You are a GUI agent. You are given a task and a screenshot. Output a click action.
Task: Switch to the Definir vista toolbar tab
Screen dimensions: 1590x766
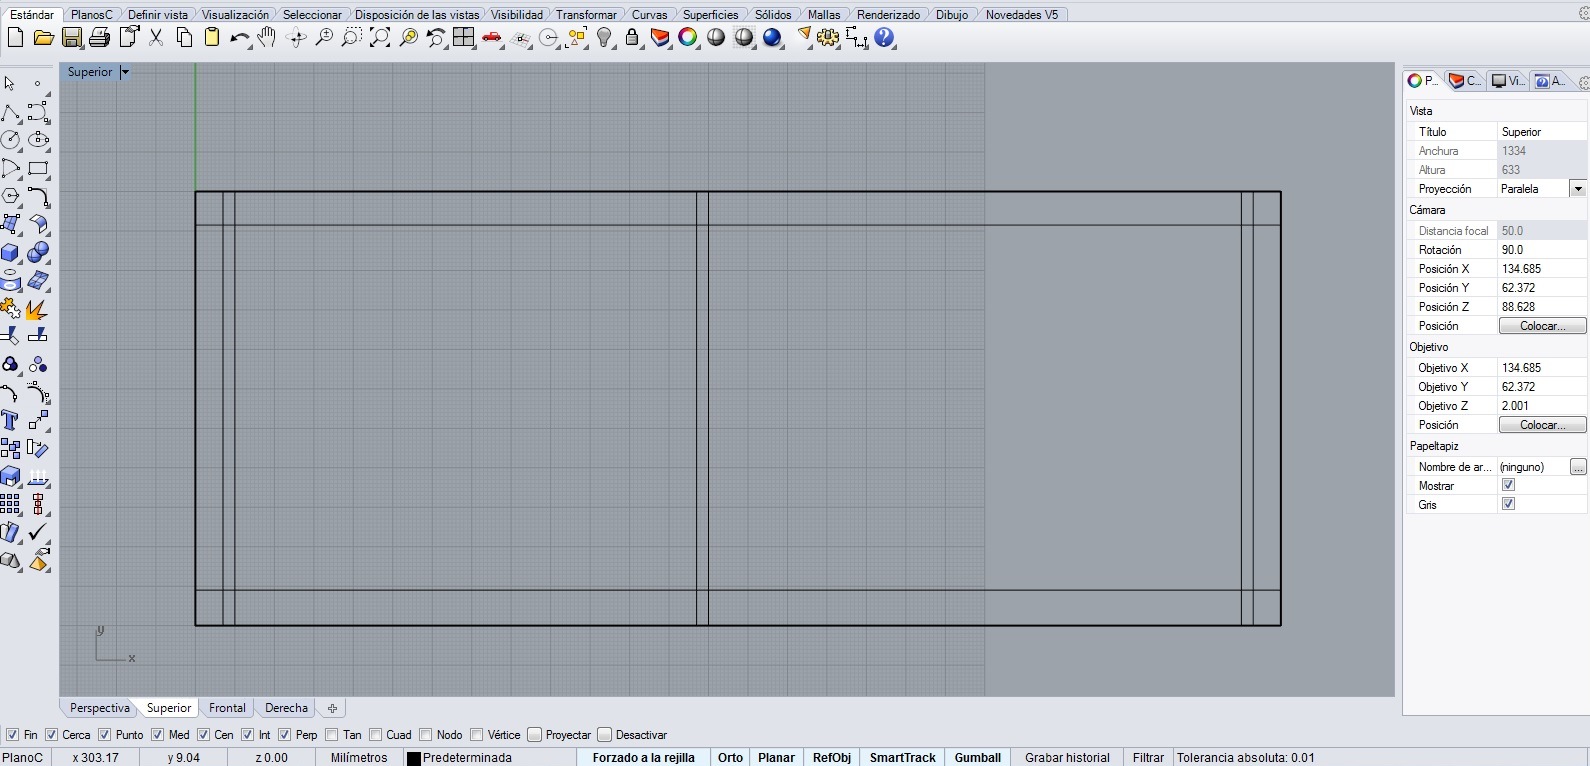[158, 15]
